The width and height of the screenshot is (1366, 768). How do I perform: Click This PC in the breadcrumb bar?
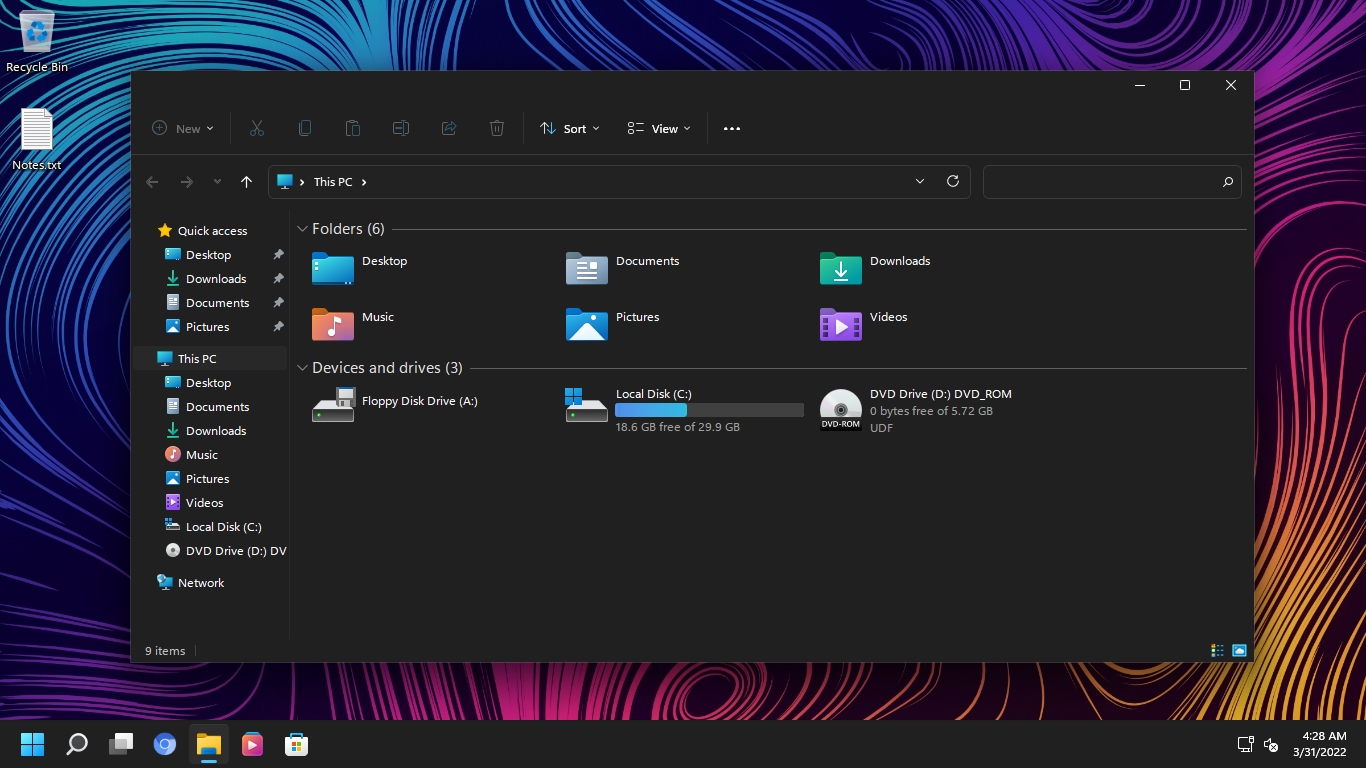coord(334,181)
